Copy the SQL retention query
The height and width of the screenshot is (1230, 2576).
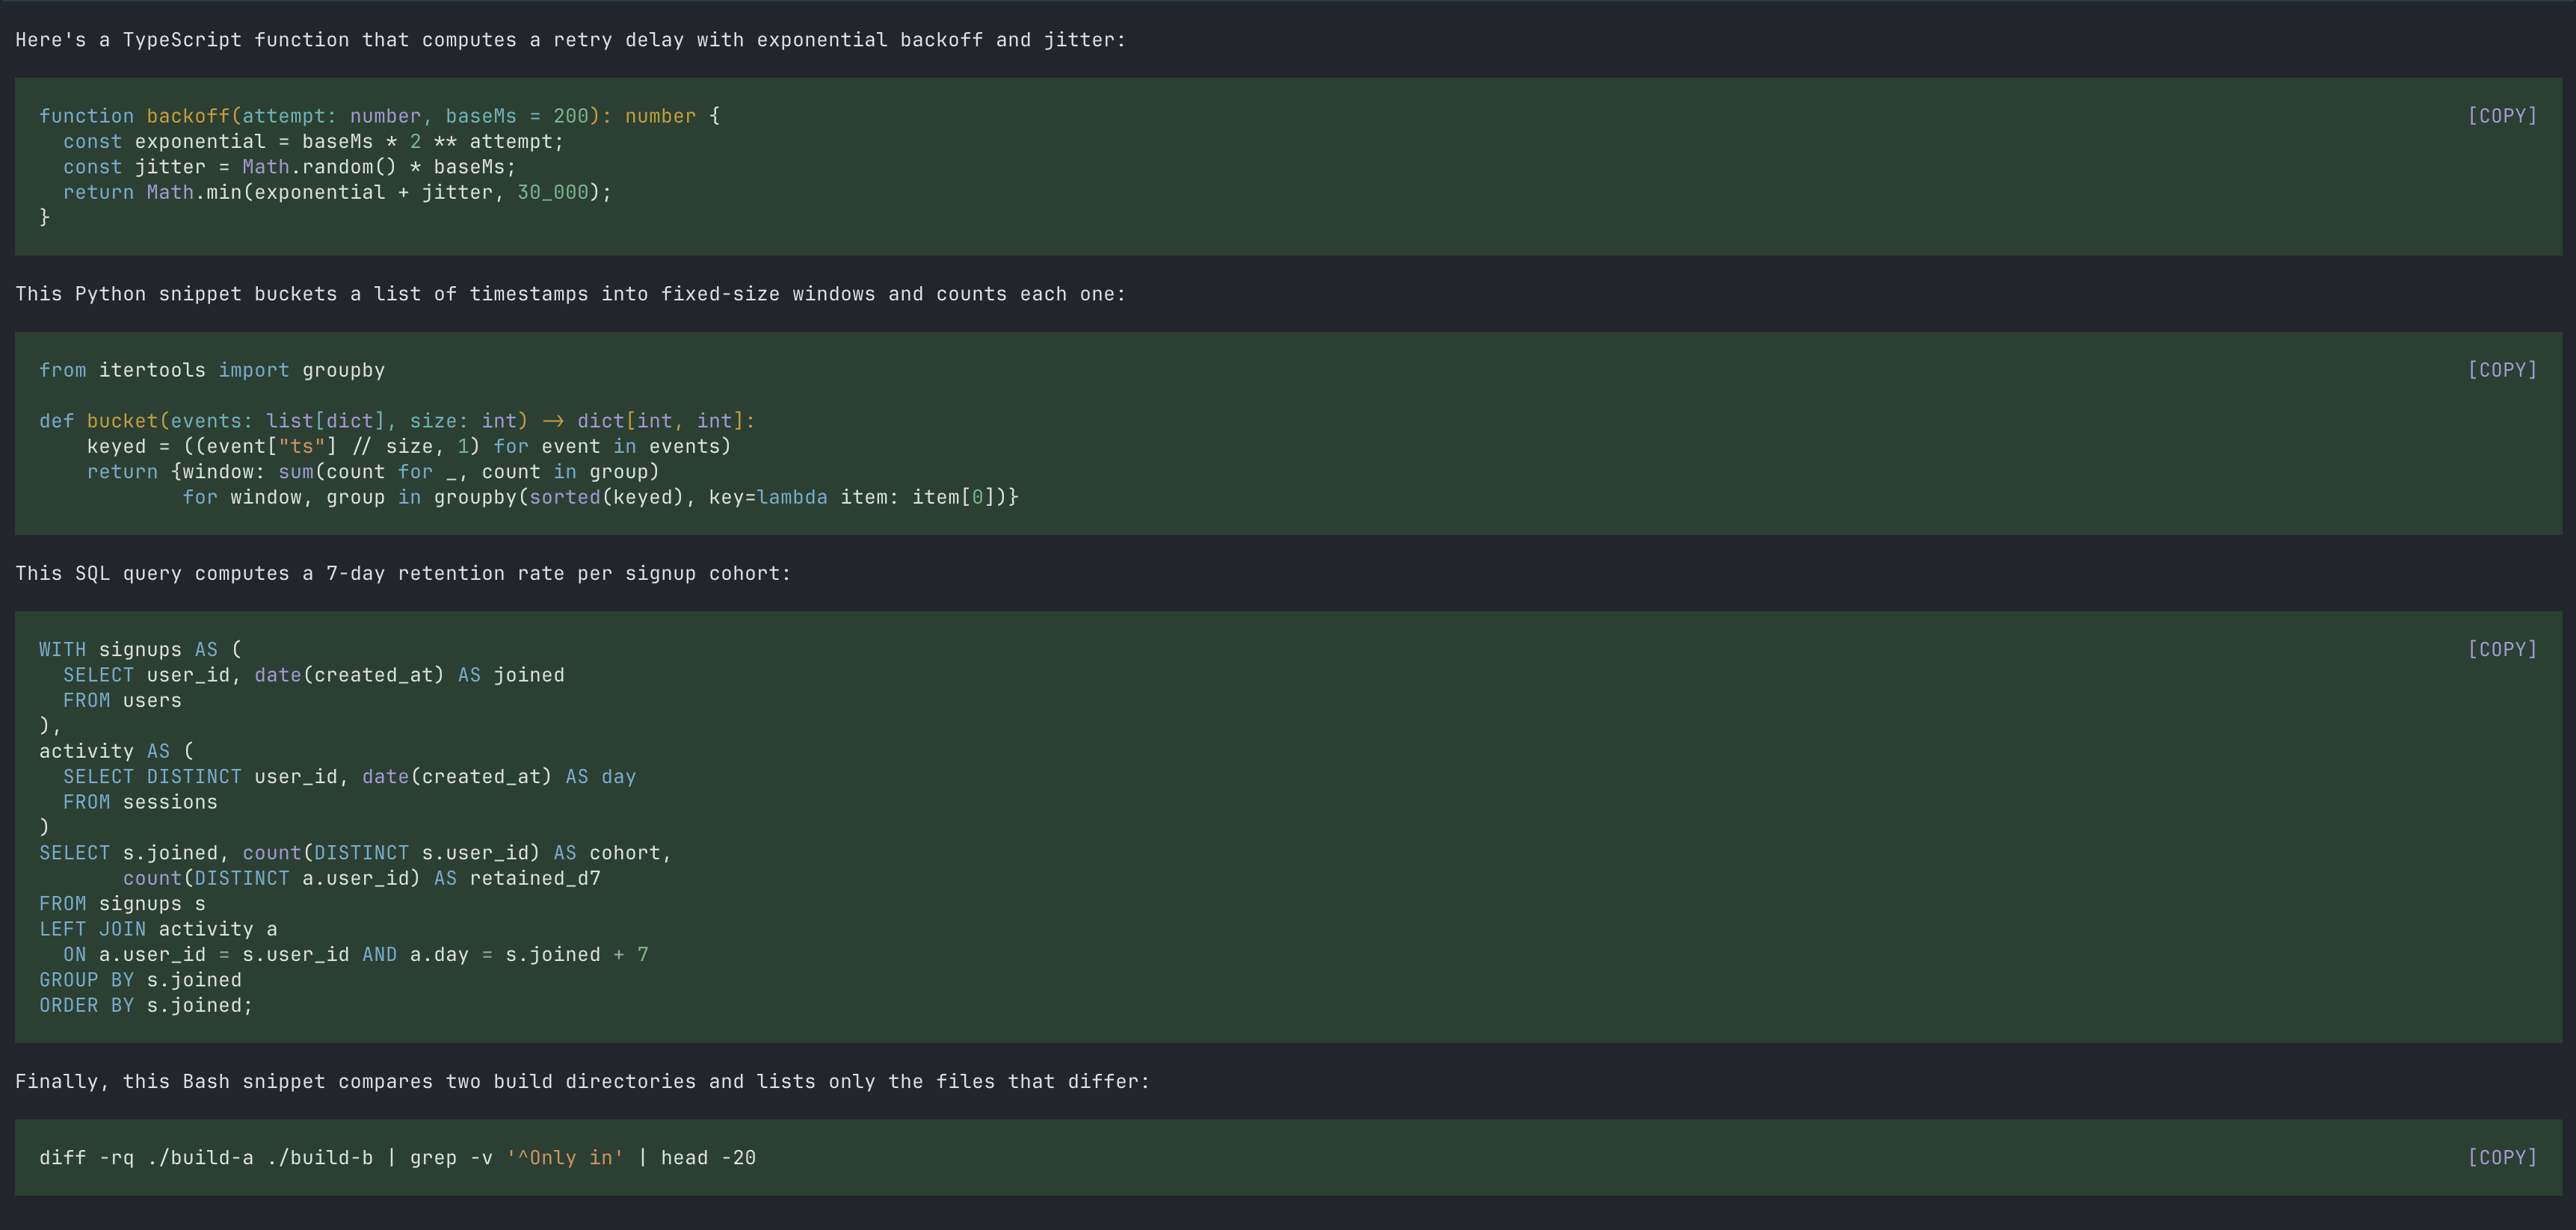[2502, 649]
